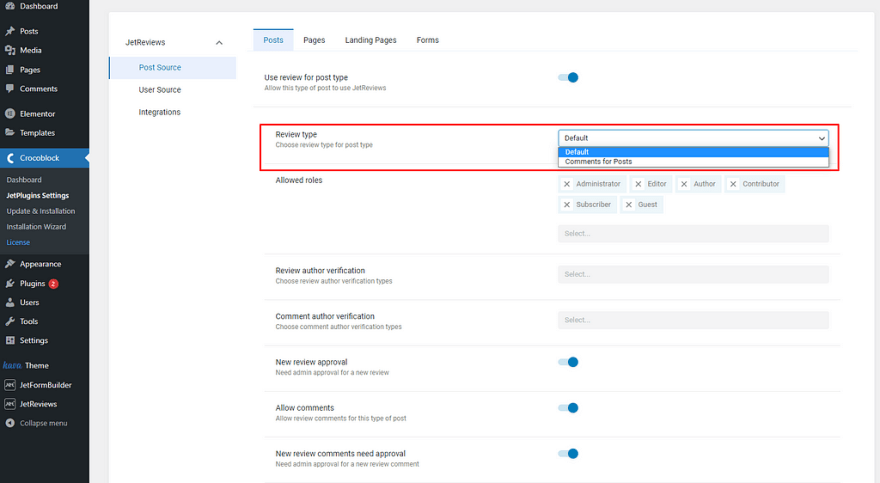Image resolution: width=880 pixels, height=483 pixels.
Task: Click the Collapse menu arrow icon
Action: click(10, 423)
